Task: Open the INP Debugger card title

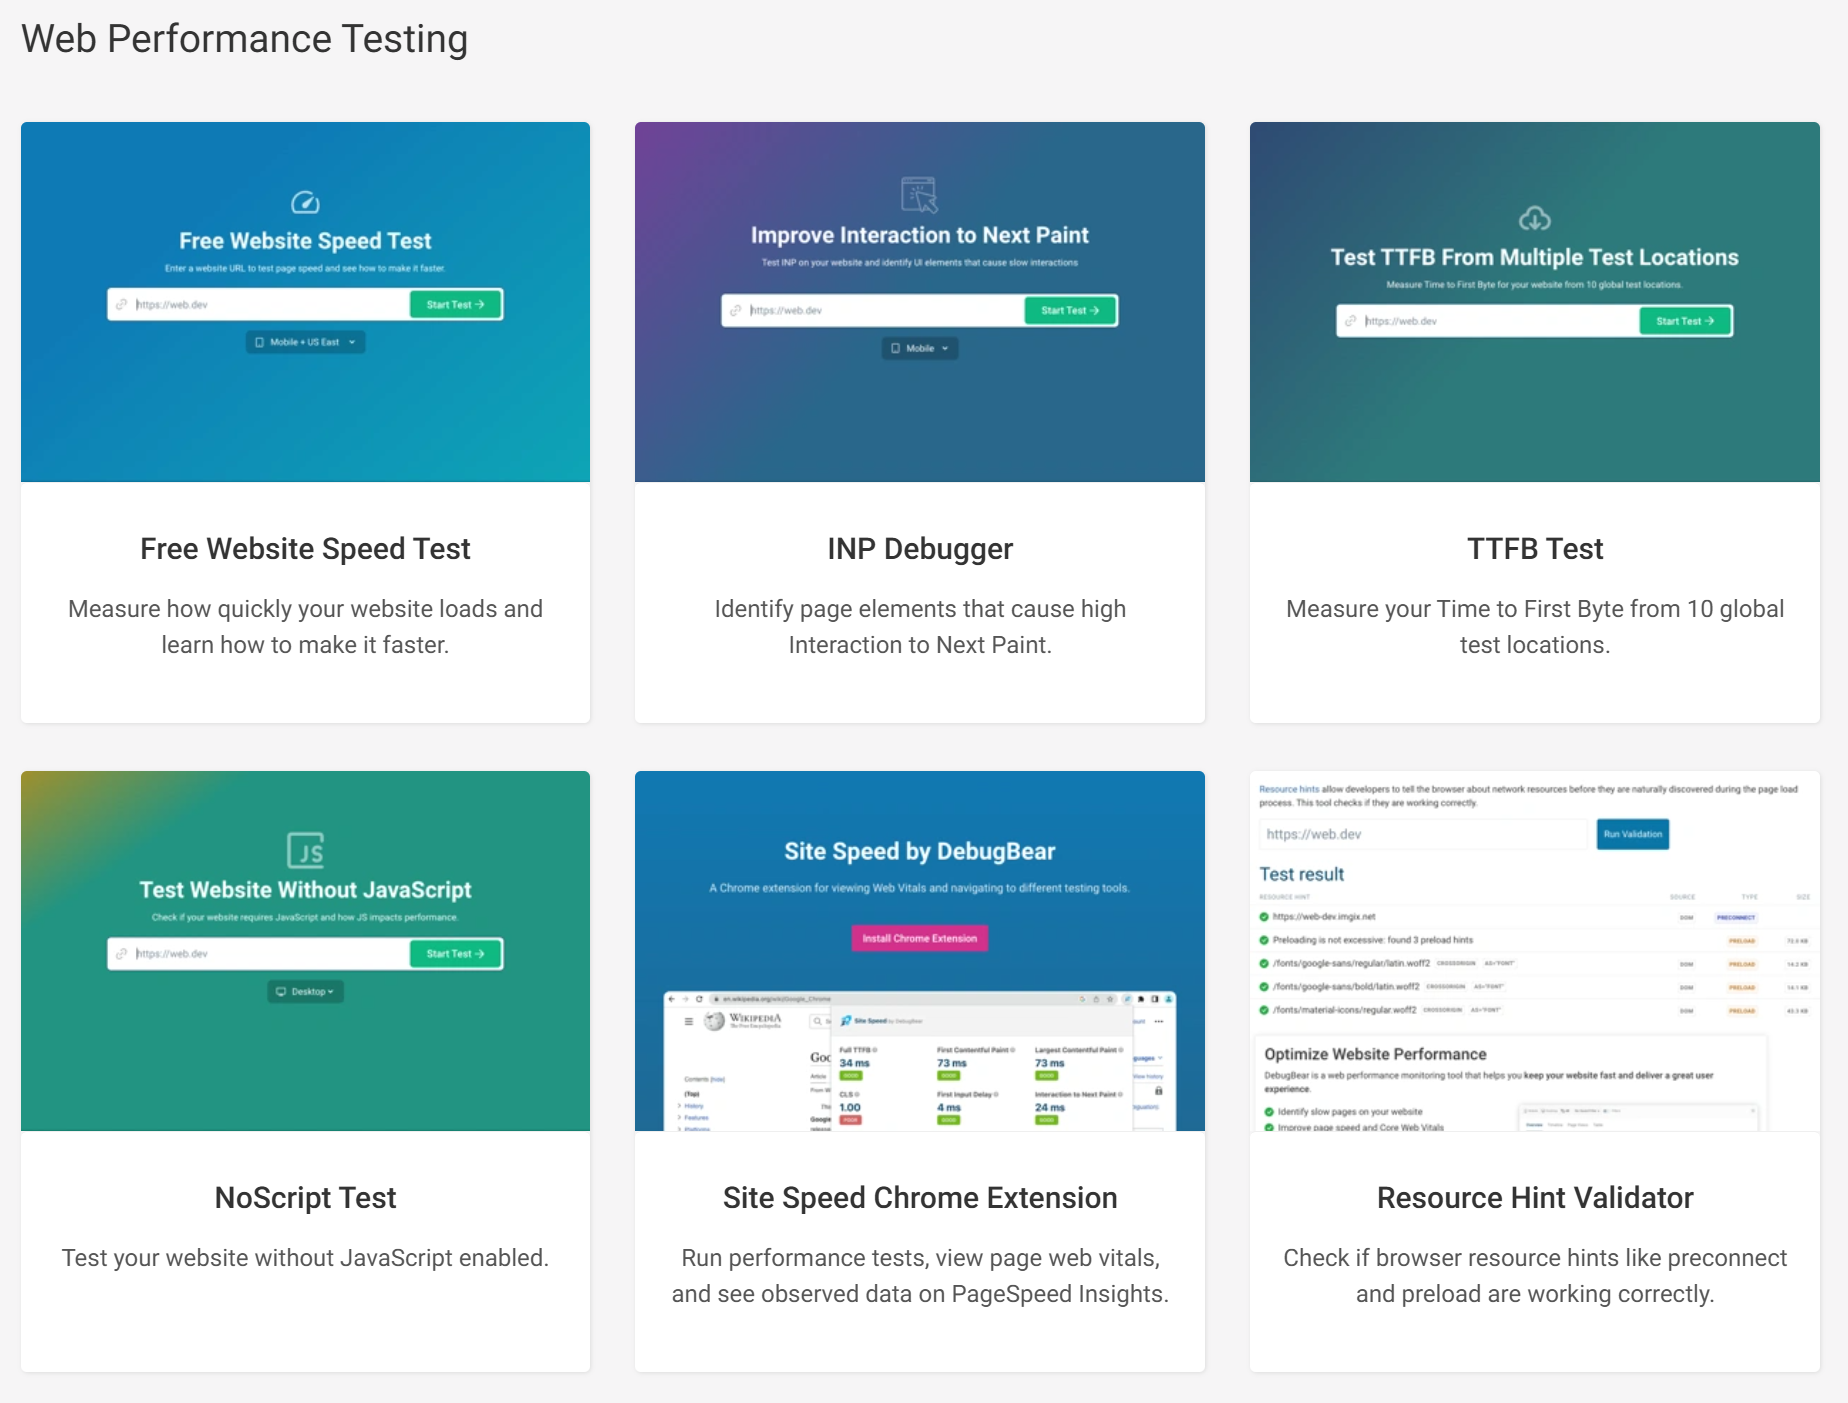Action: coord(919,549)
